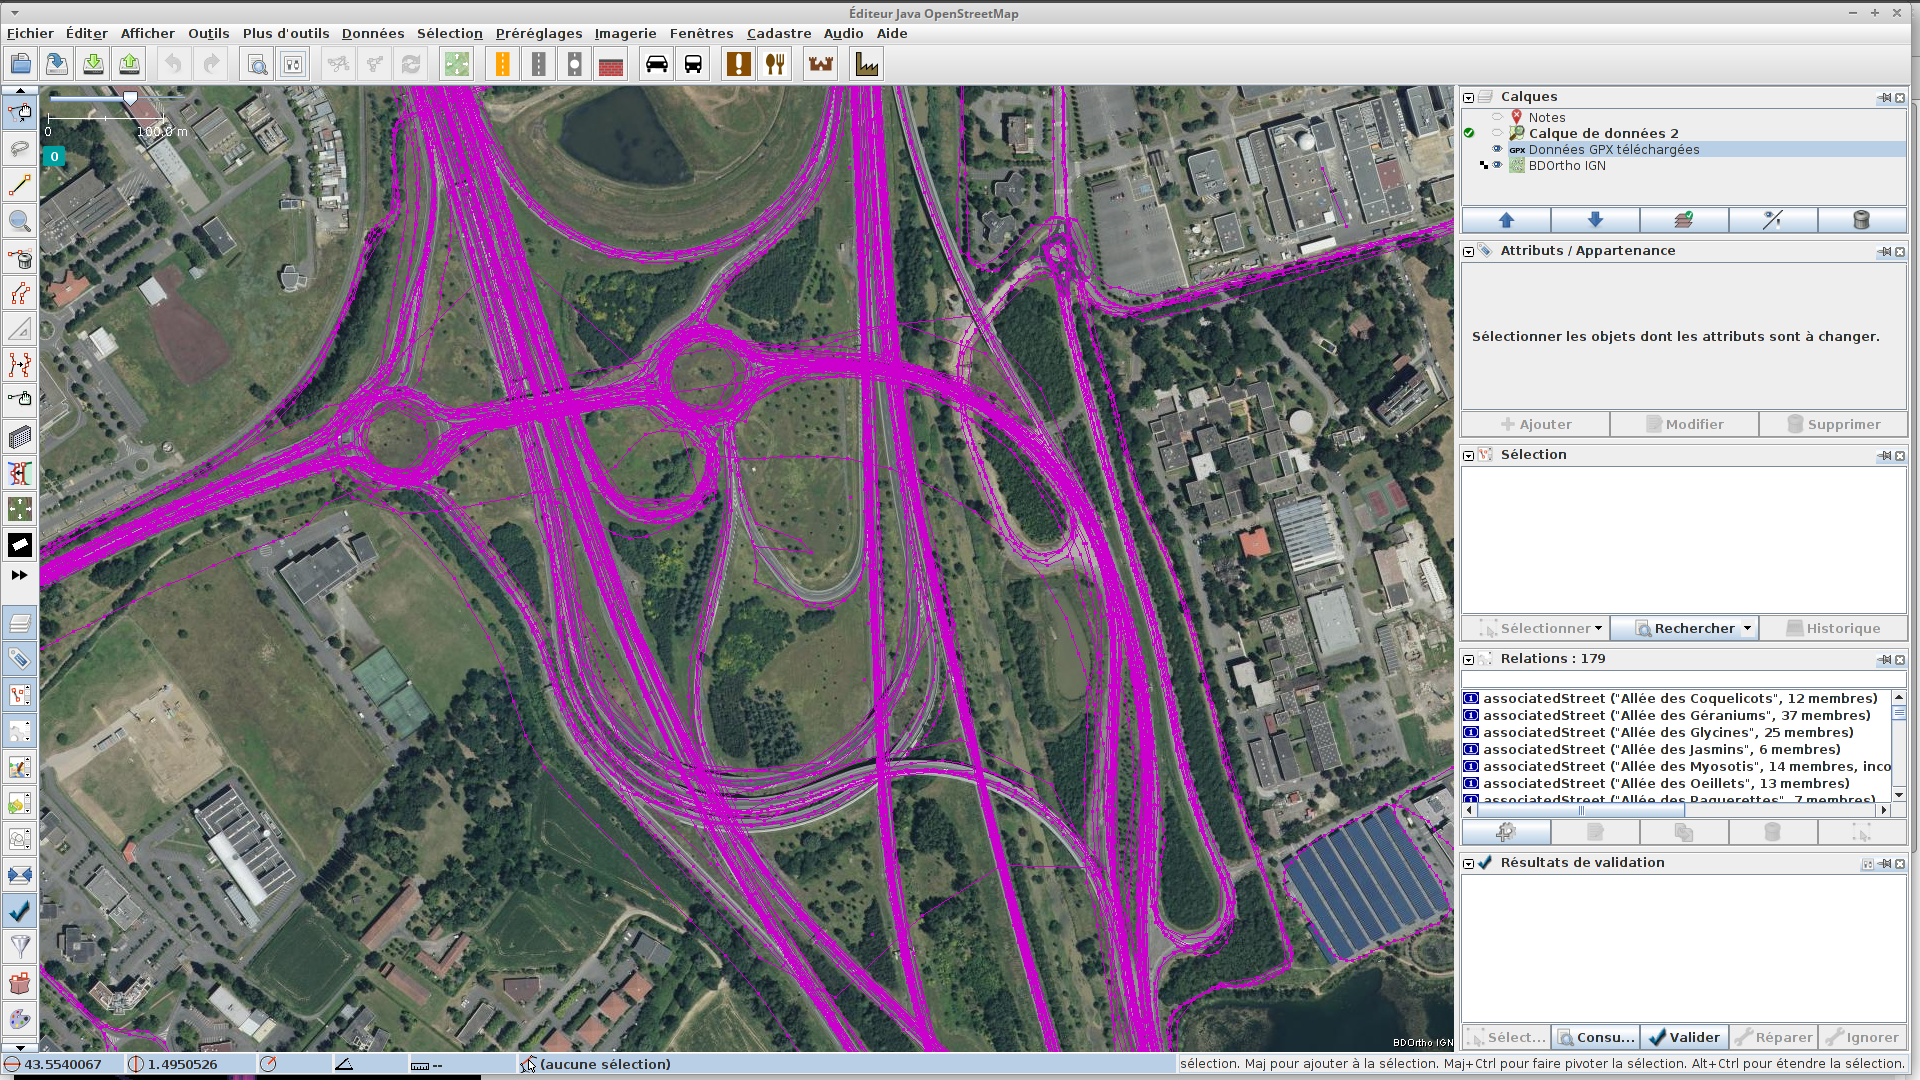The height and width of the screenshot is (1080, 1920).
Task: Click the Ajouter attribute button
Action: [1535, 424]
